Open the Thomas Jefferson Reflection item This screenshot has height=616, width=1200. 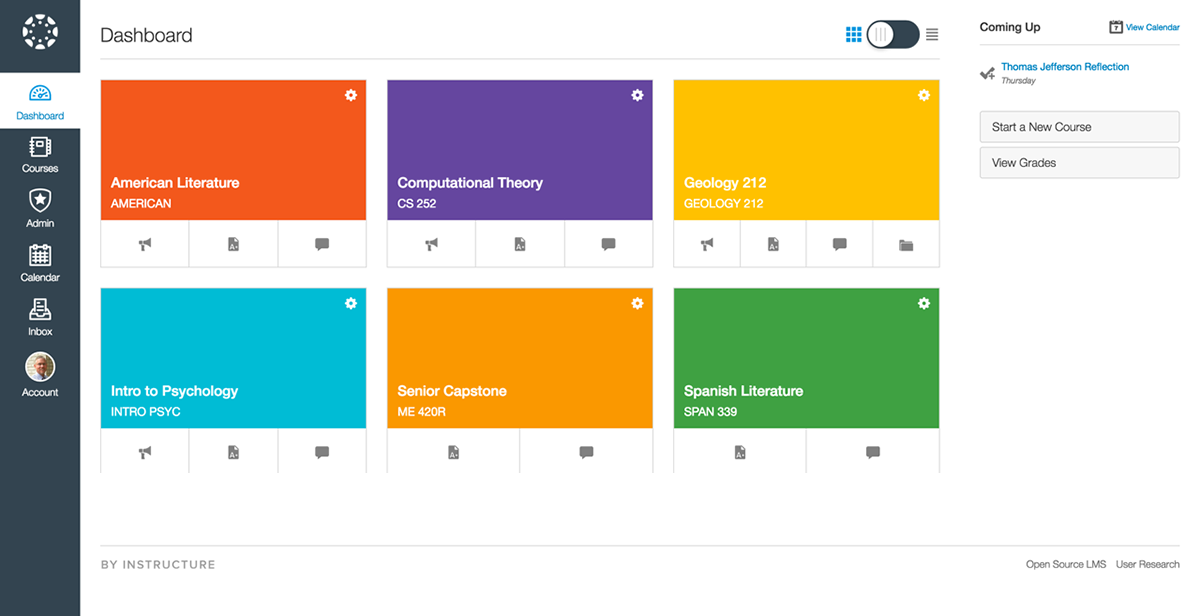point(1064,66)
